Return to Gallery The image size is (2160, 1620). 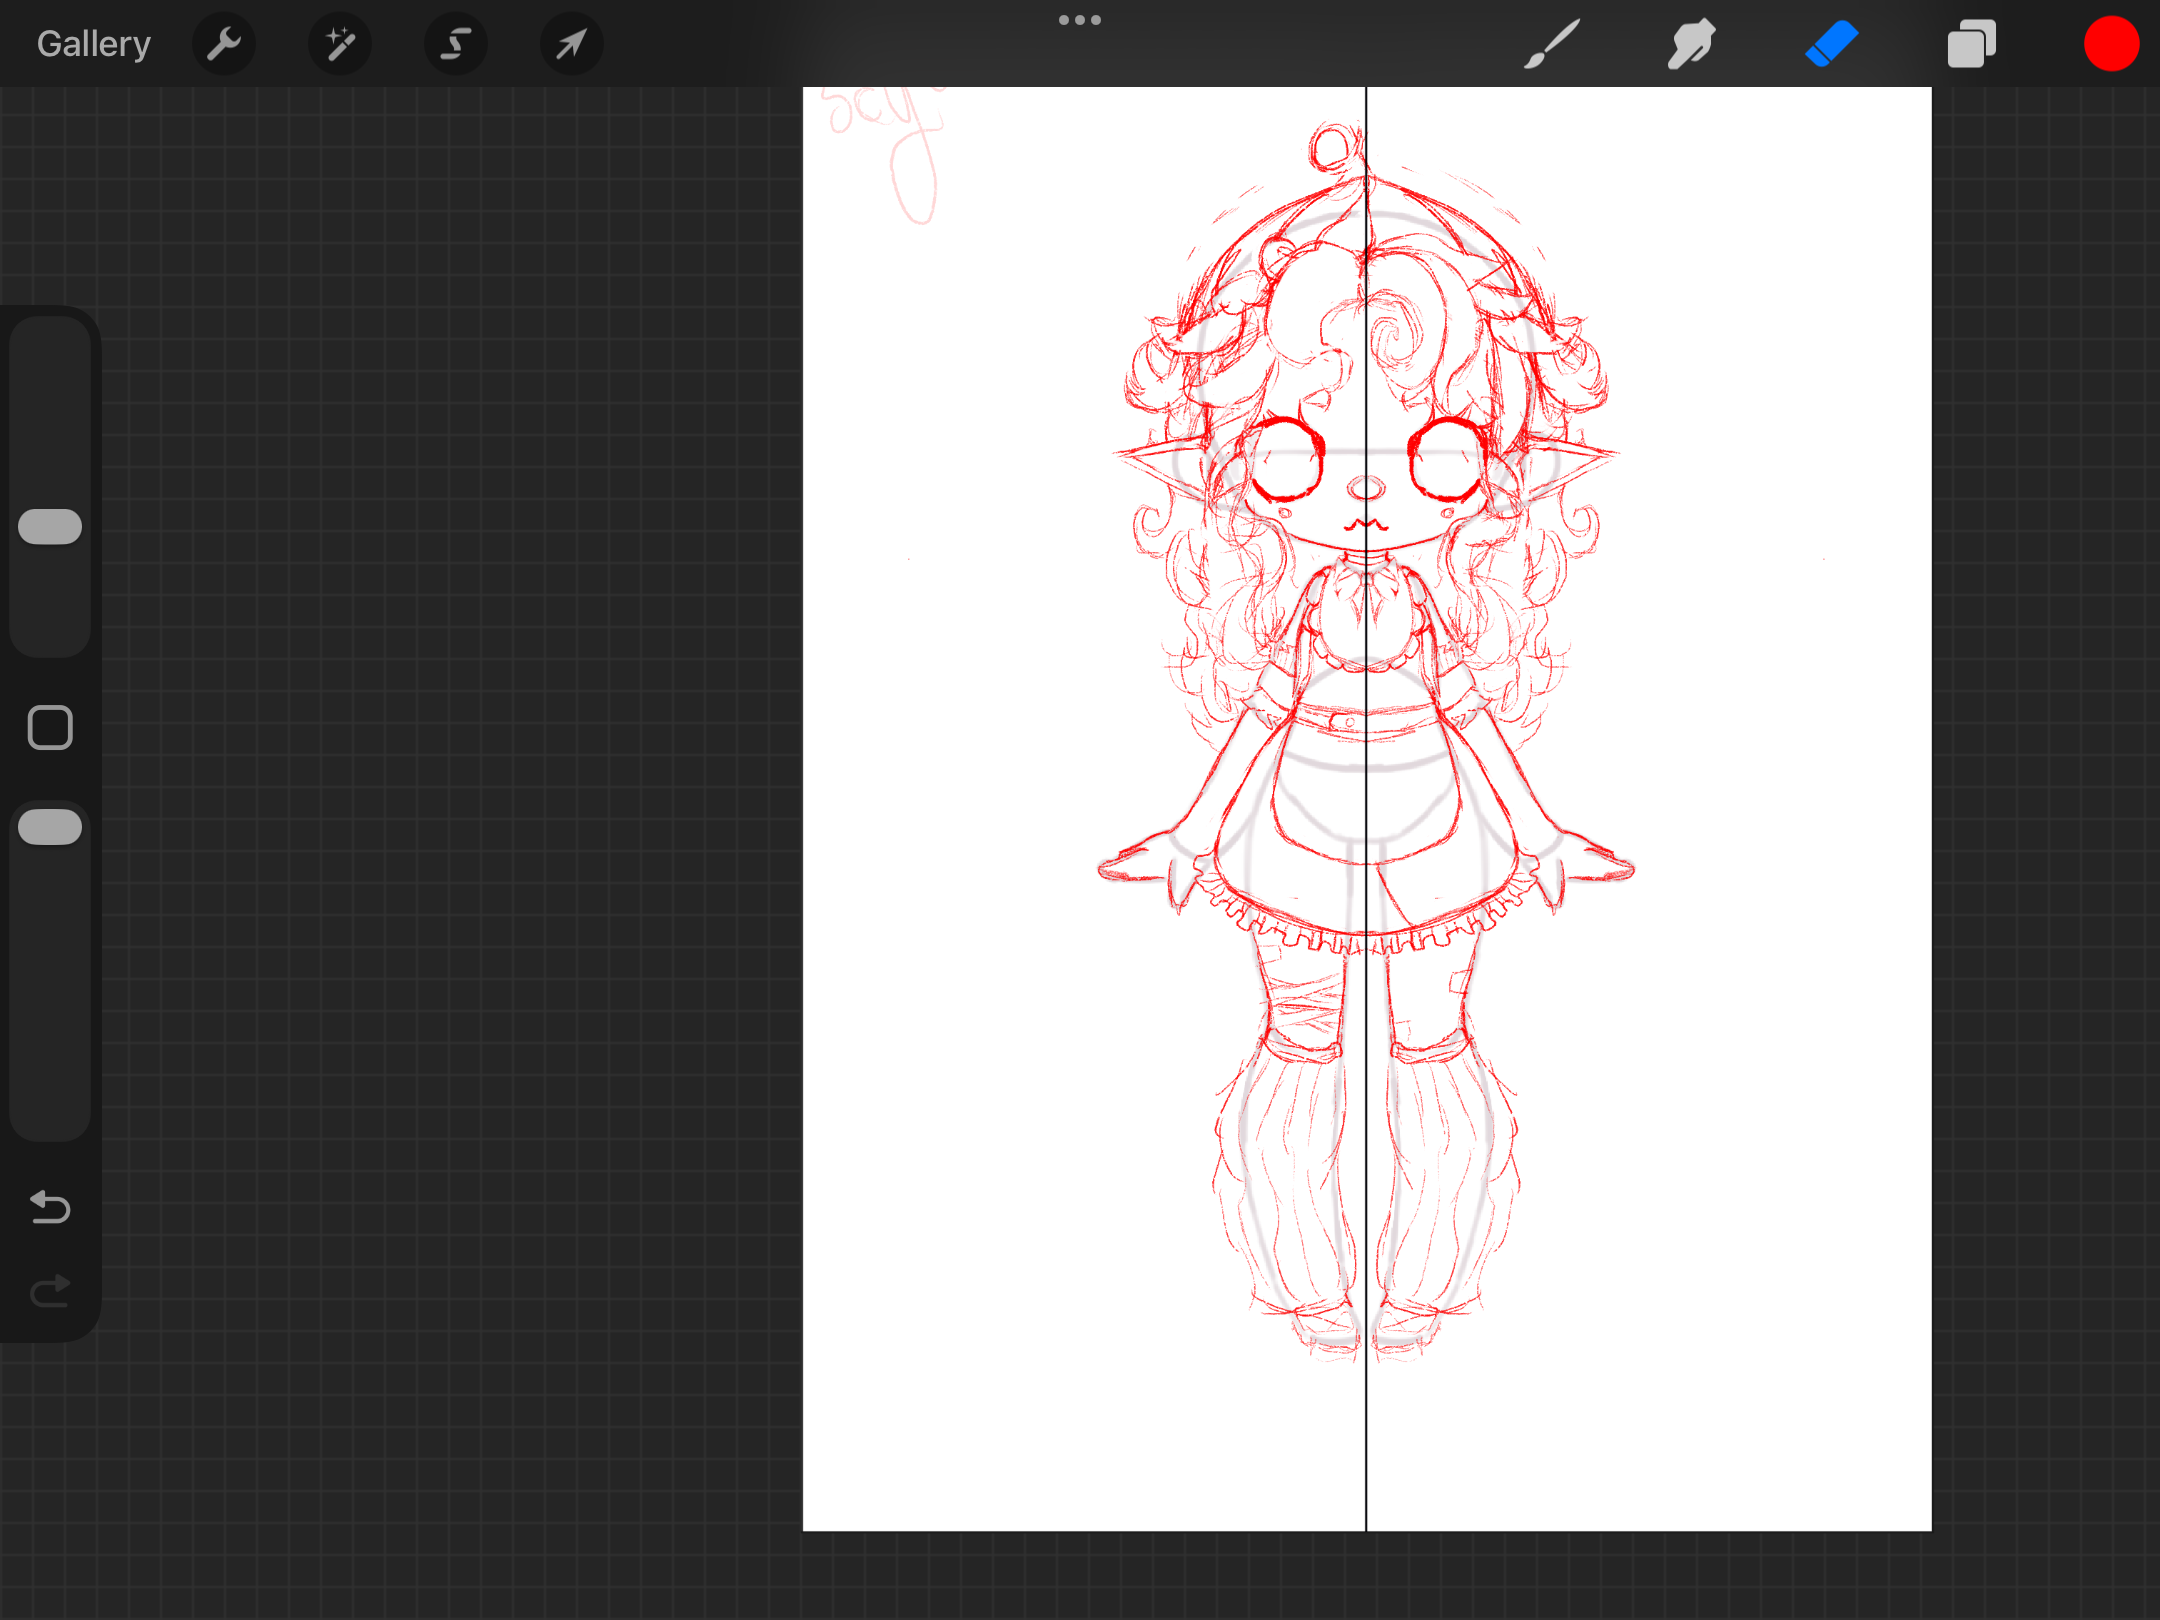[x=94, y=44]
